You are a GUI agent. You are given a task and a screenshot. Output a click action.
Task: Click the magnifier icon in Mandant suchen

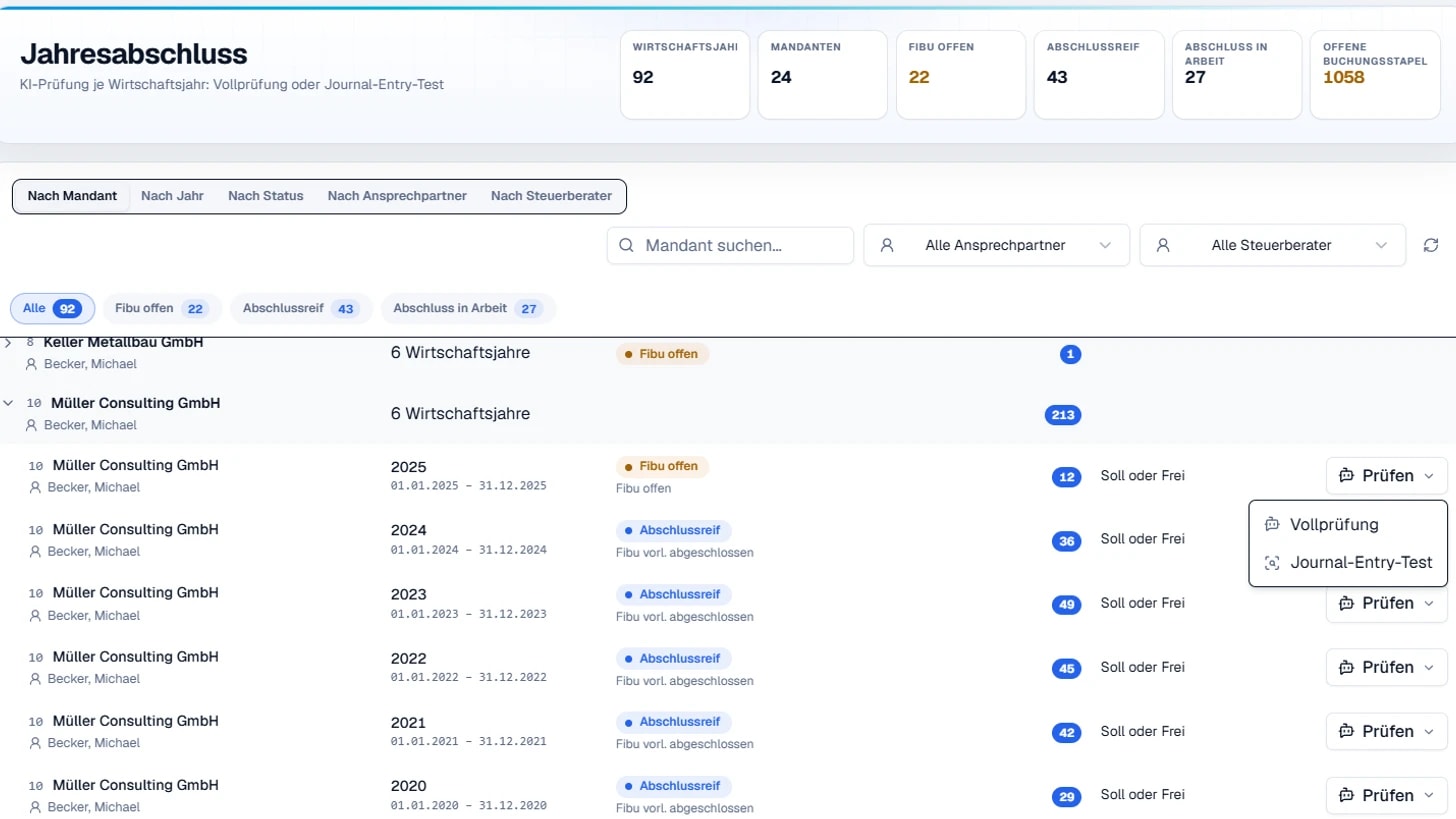[x=627, y=245]
